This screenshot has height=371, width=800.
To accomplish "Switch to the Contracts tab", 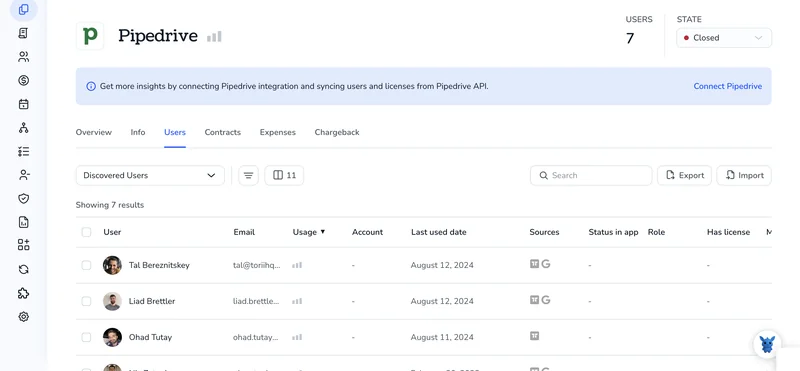I will (222, 132).
